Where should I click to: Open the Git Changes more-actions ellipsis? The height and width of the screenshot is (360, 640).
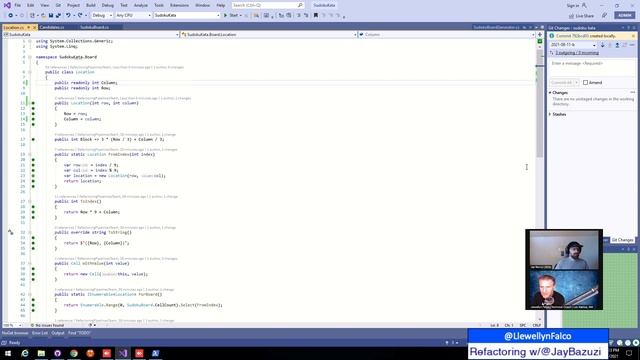point(632,45)
